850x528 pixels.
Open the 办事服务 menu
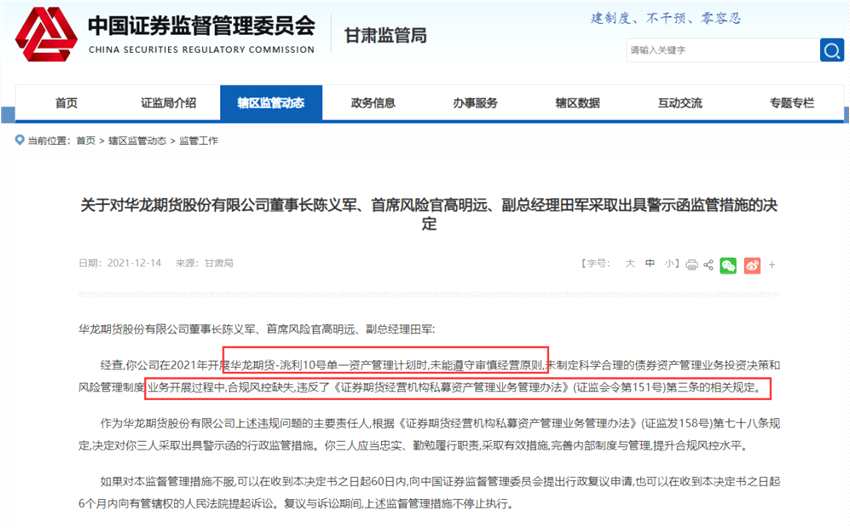(x=475, y=102)
